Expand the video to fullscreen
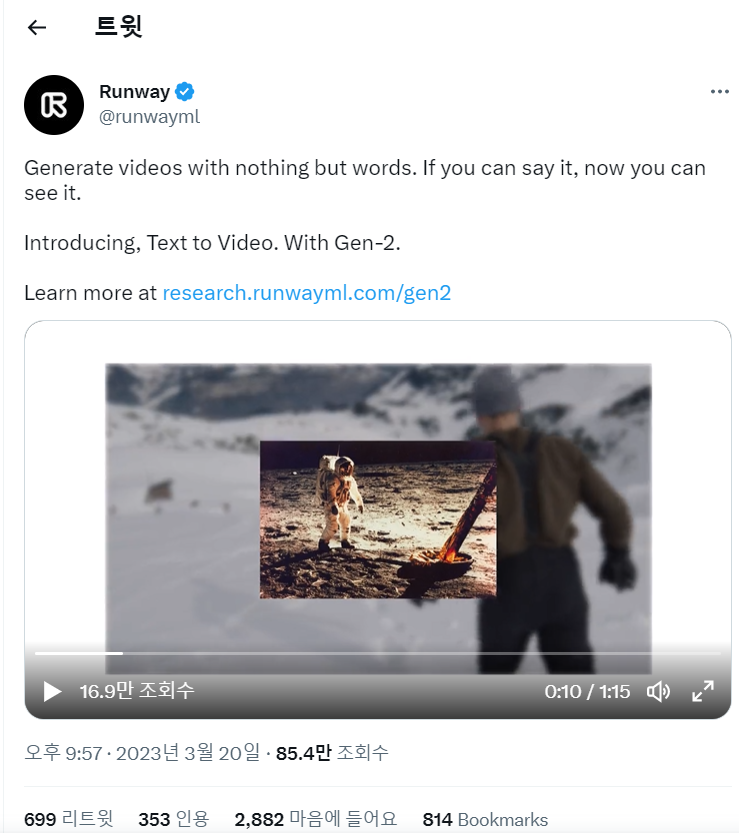This screenshot has width=739, height=833. 703,692
